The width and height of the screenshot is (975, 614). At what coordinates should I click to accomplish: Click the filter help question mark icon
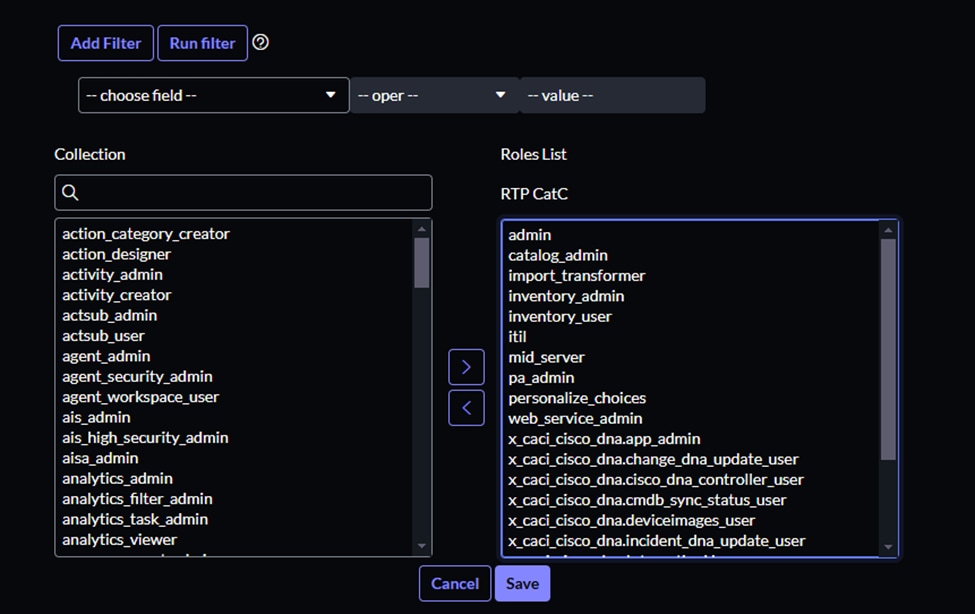coord(261,42)
